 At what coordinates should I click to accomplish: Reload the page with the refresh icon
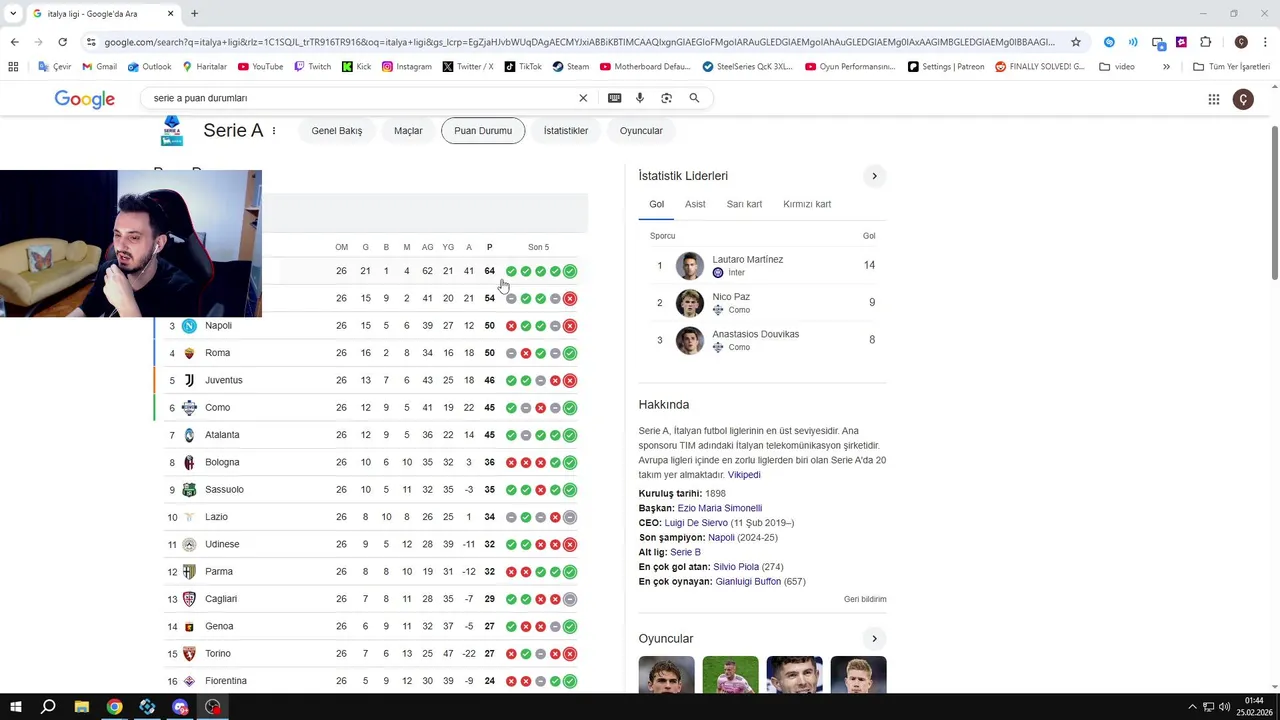62,42
